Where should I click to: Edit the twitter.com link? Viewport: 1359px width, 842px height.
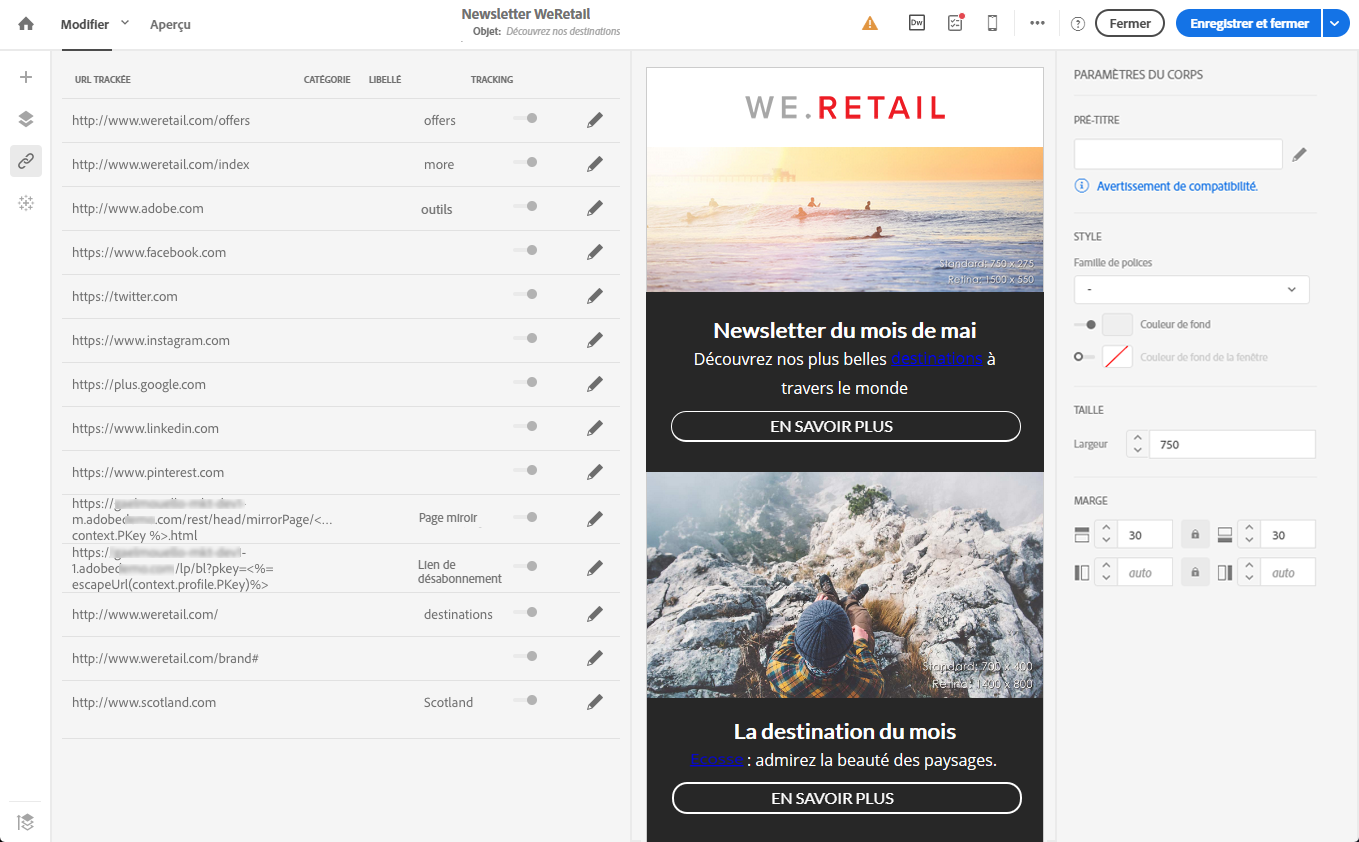pyautogui.click(x=595, y=296)
